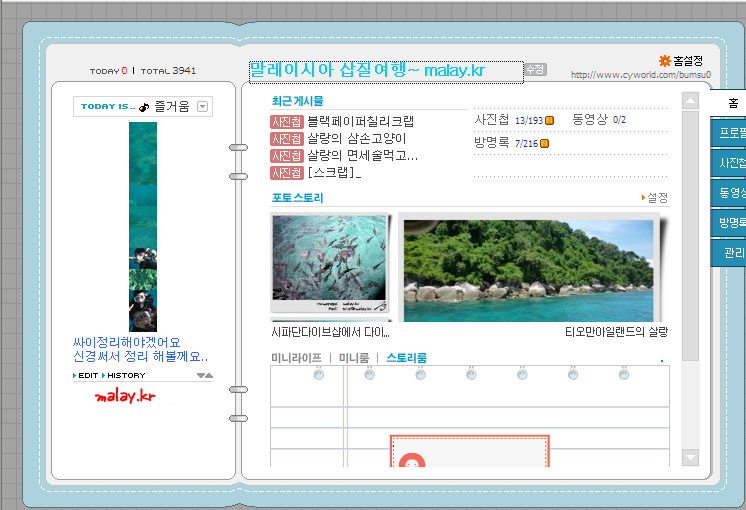Select the 사진첩 side tab
The image size is (746, 510).
(x=728, y=163)
